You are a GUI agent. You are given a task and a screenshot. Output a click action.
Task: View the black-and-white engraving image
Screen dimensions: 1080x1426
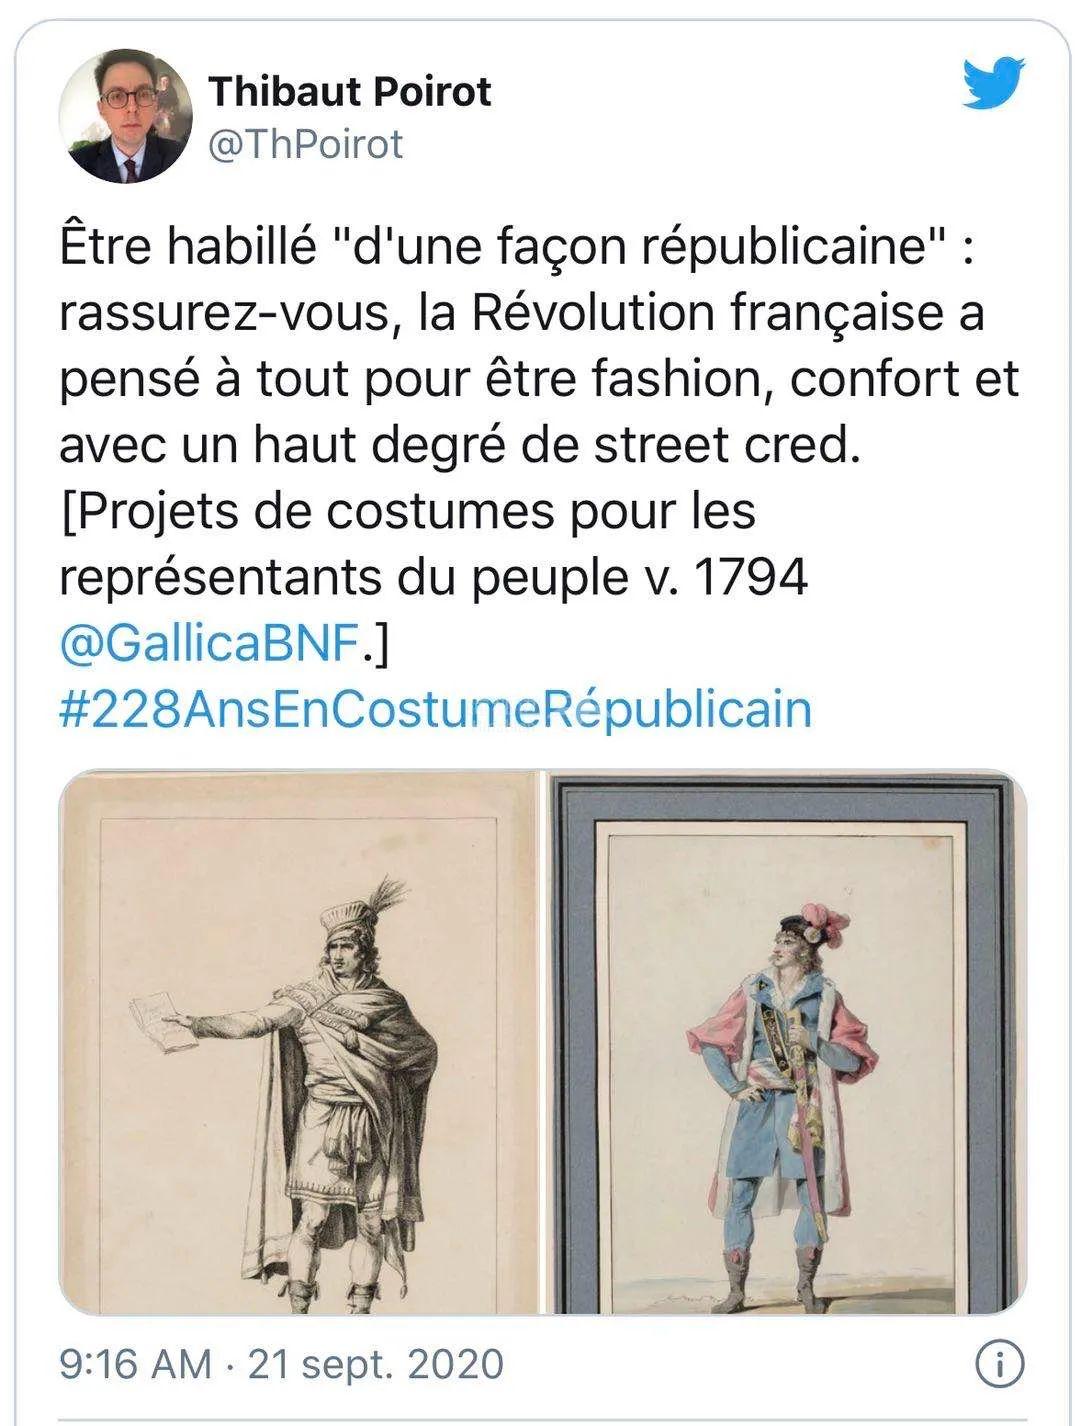pos(298,1042)
